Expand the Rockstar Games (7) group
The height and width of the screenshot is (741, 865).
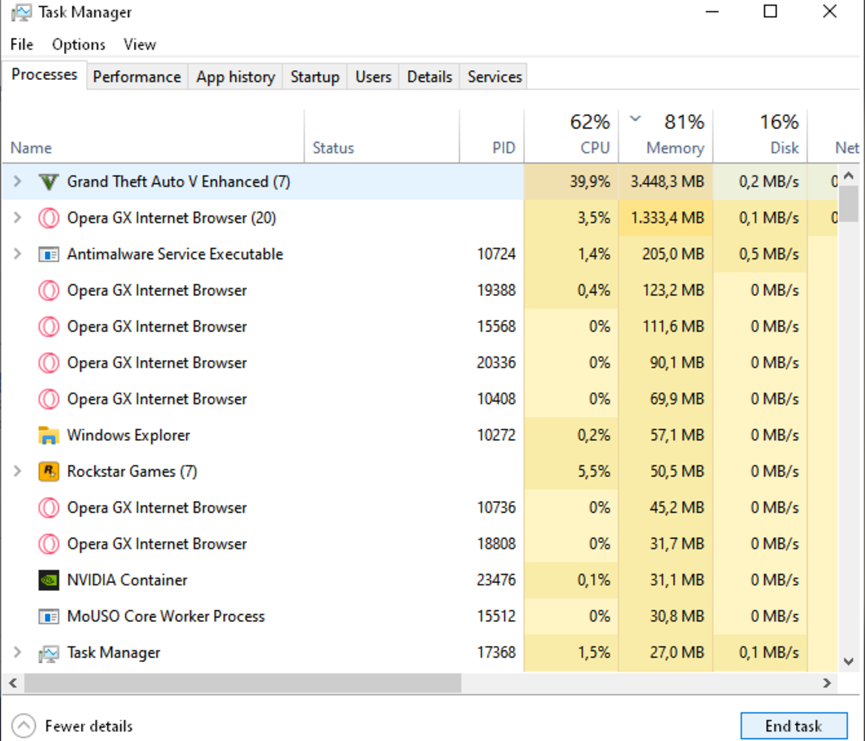[18, 472]
